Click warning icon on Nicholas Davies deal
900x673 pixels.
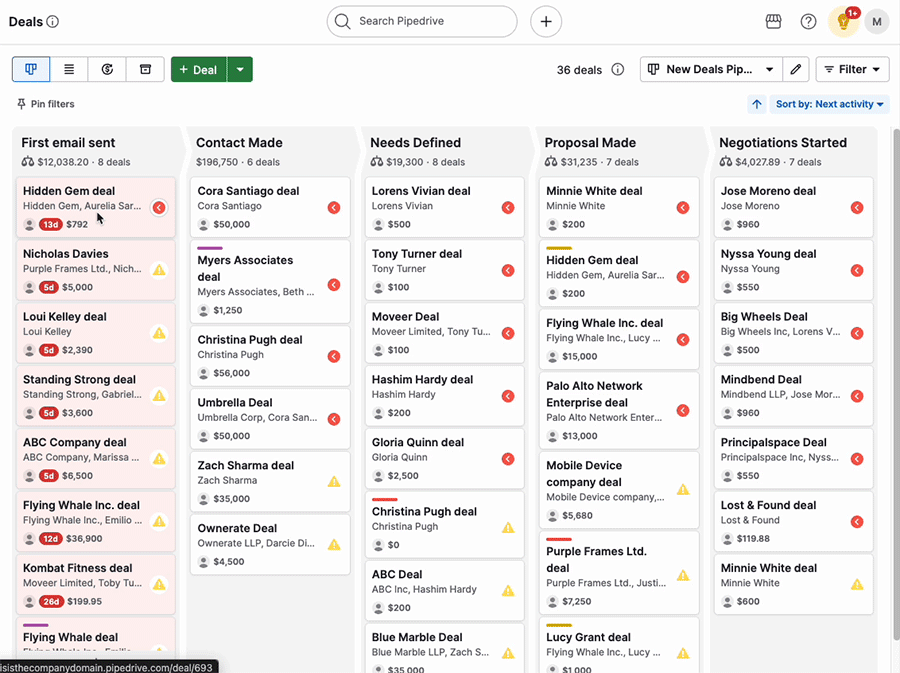tap(159, 270)
